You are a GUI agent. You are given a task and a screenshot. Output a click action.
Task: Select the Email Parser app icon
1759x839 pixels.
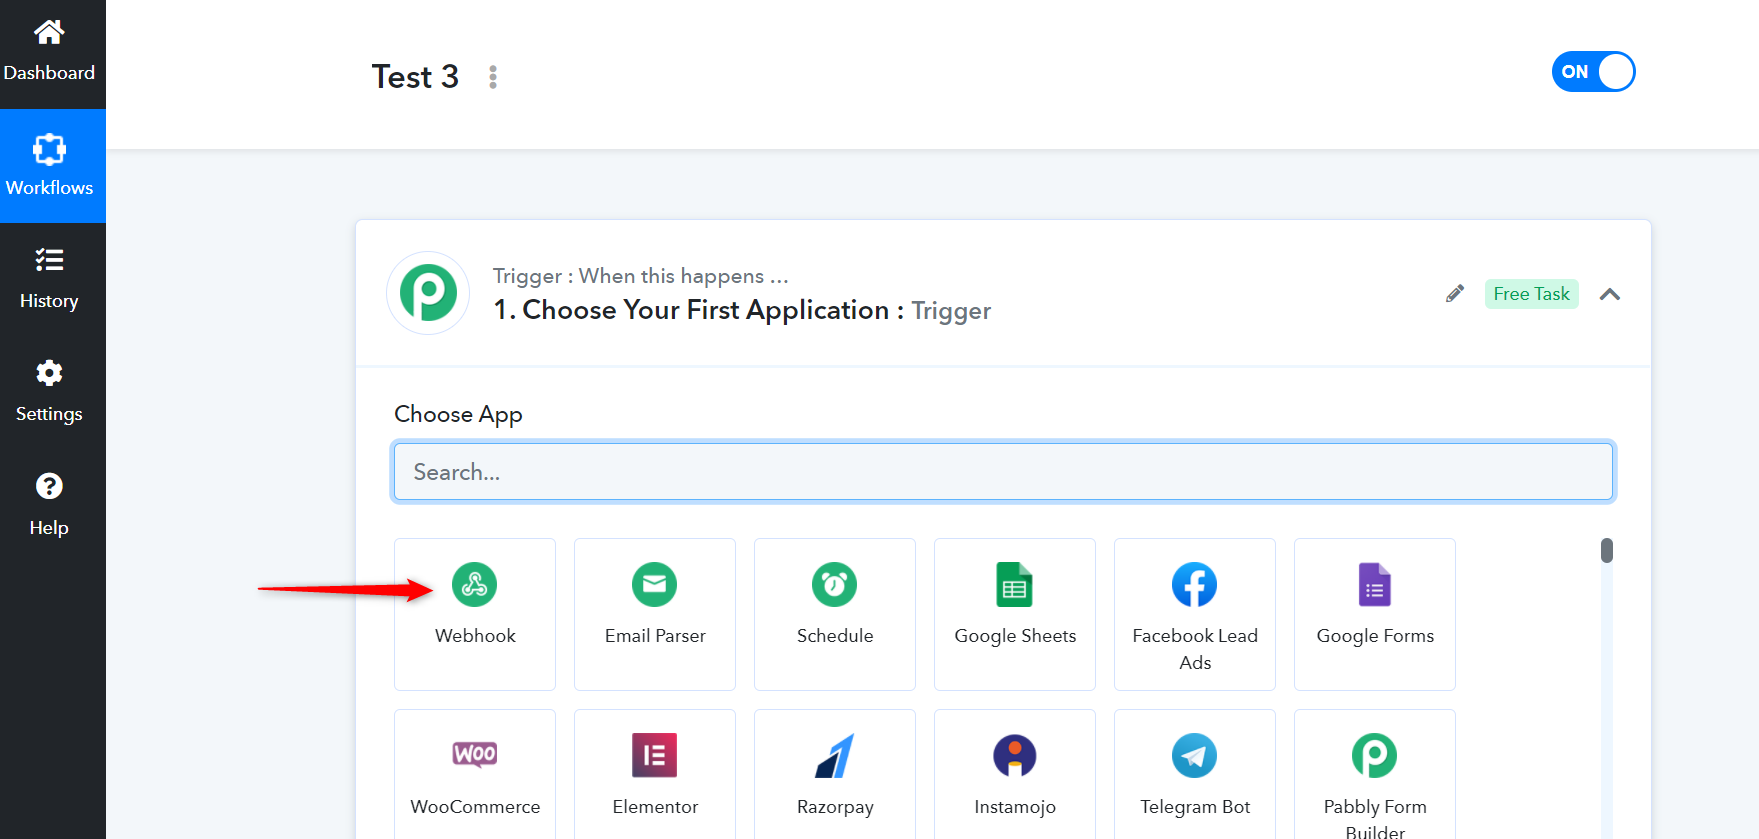pos(655,585)
